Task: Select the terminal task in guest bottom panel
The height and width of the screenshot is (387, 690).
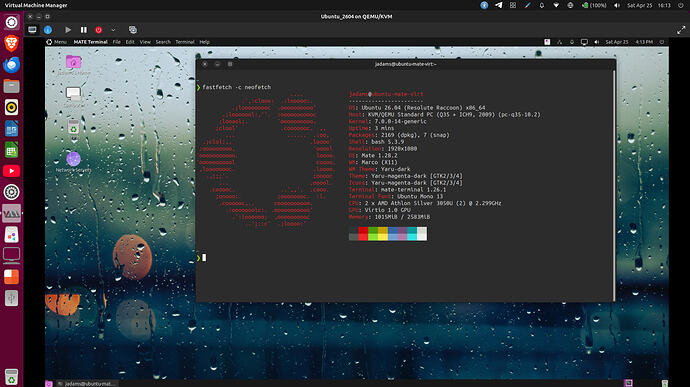Action: coord(87,383)
